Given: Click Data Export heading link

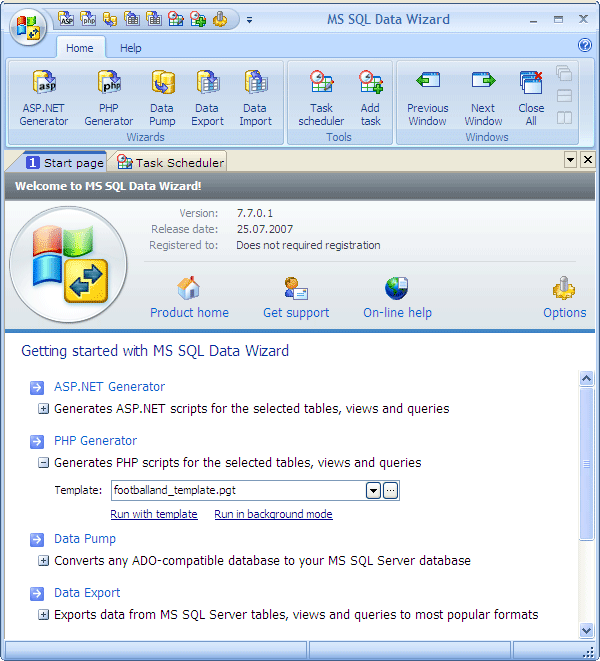Looking at the screenshot, I should [x=87, y=593].
